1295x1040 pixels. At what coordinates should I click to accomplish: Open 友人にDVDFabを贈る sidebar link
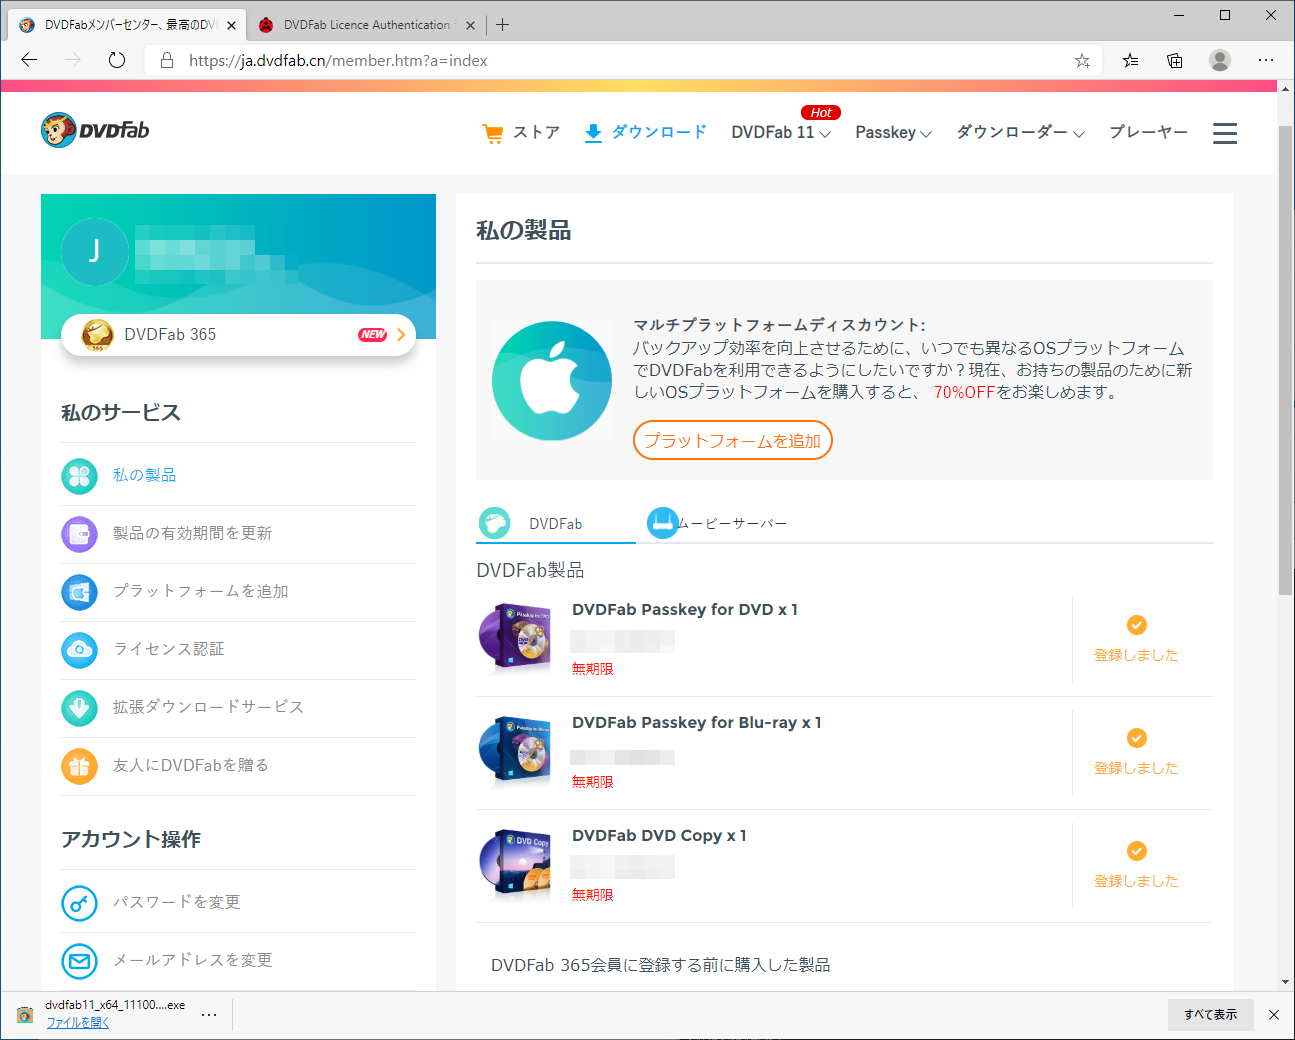tap(191, 766)
